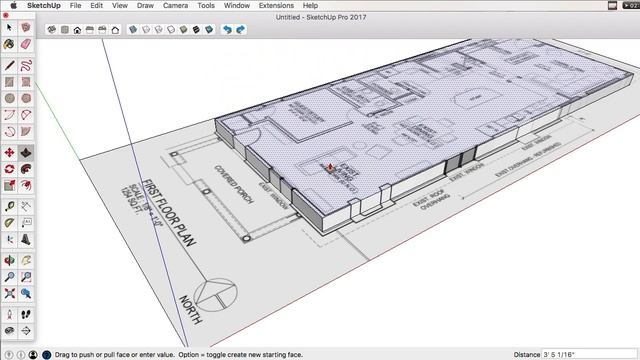Select the Freehand squiggle tool
The width and height of the screenshot is (640, 360).
tap(26, 65)
